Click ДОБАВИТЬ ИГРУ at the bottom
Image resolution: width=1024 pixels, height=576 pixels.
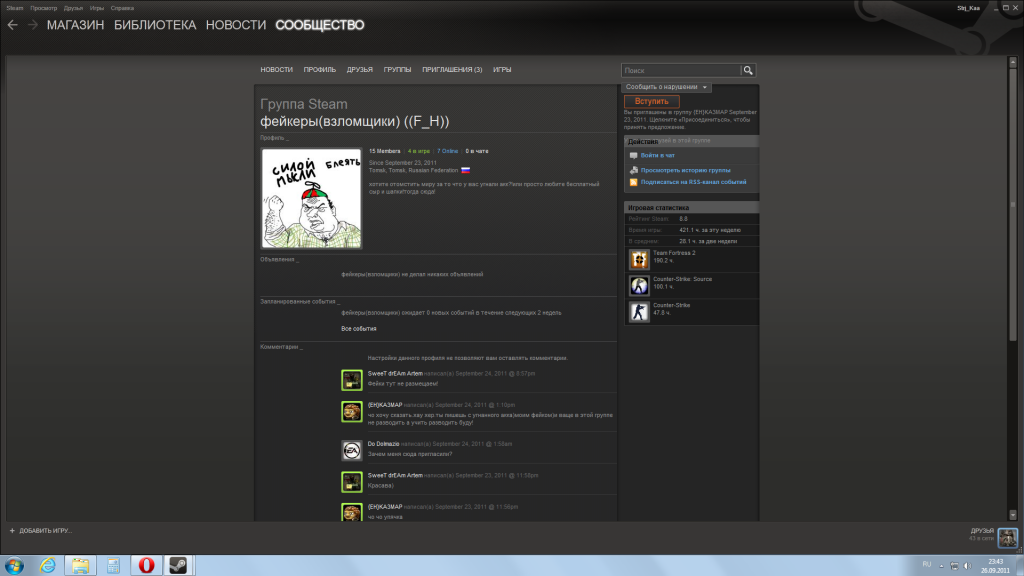coord(46,531)
